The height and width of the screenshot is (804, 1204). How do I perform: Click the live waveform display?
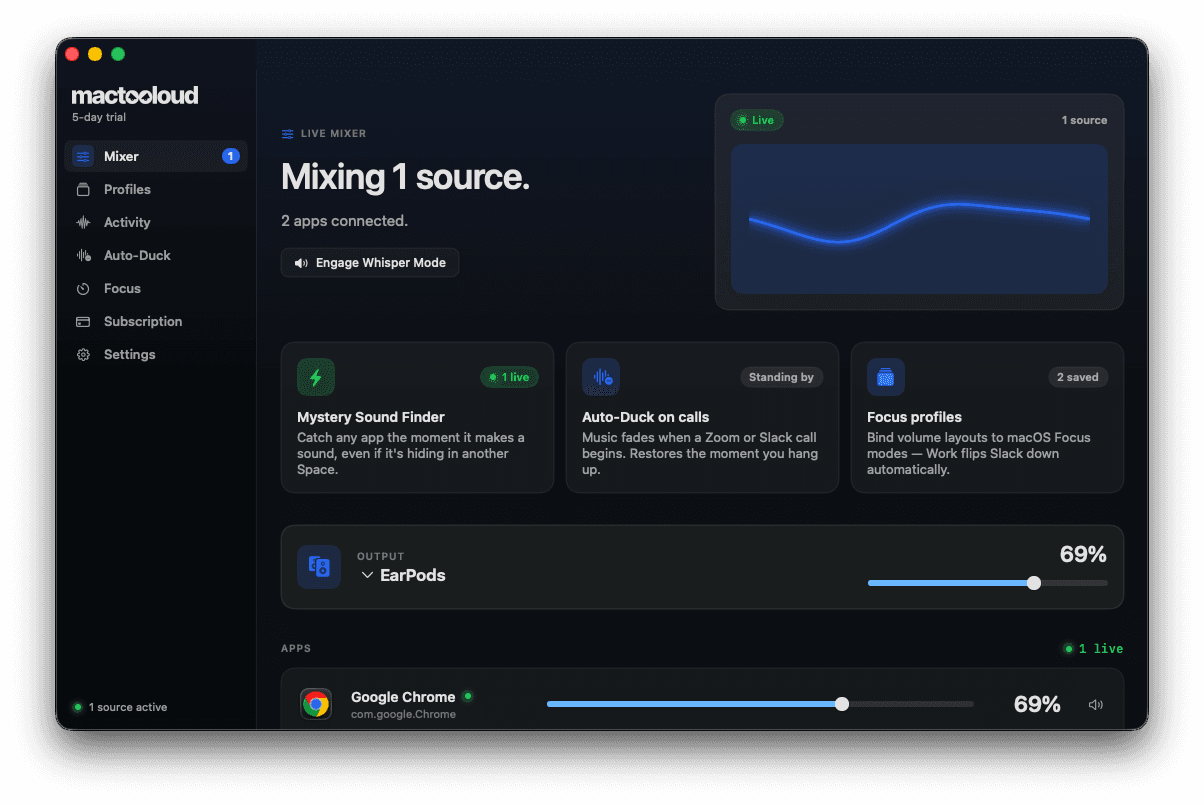[919, 219]
